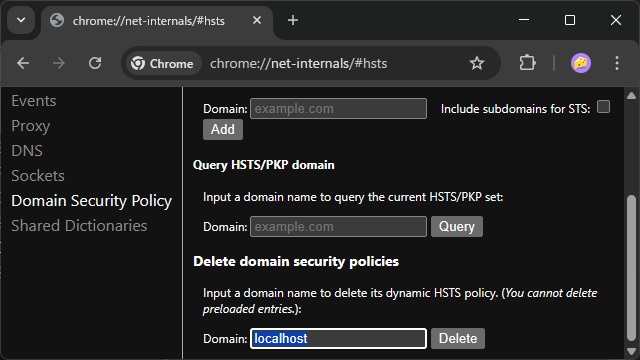Click the scrollbar up arrow
Screen dimensions: 640x360
[x=631, y=96]
